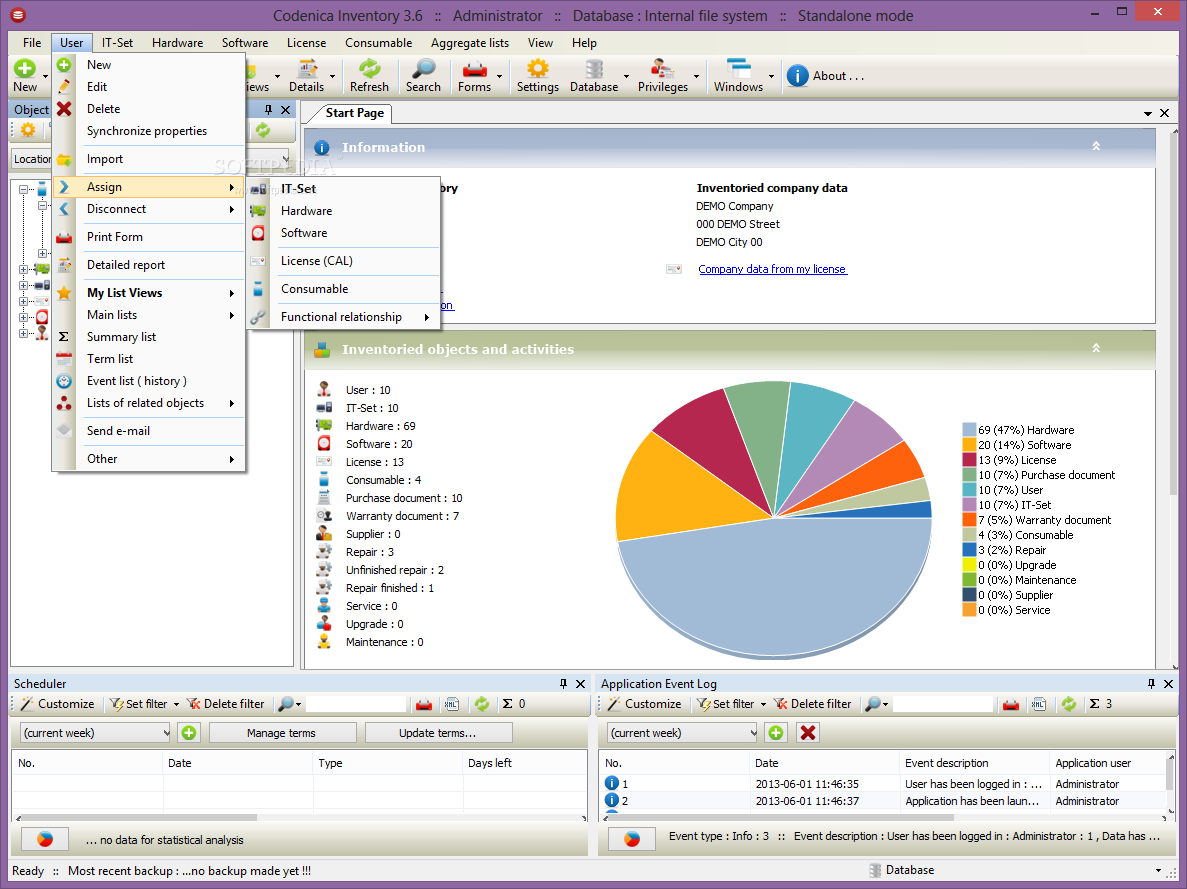
Task: Click the Hardware legend color swatch
Action: 969,429
